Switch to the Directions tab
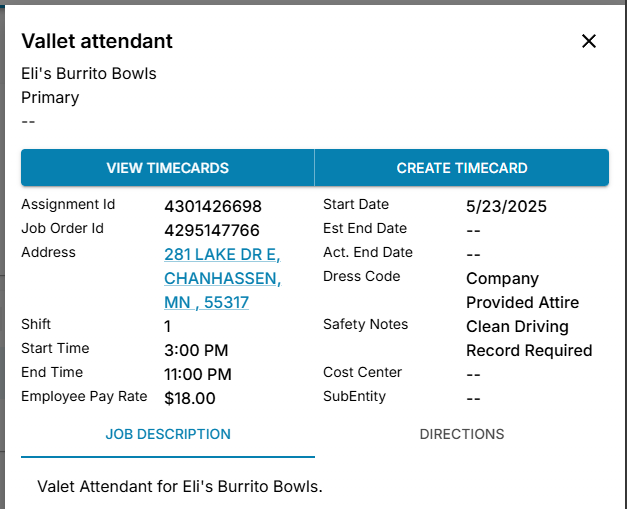This screenshot has height=509, width=627. 461,434
